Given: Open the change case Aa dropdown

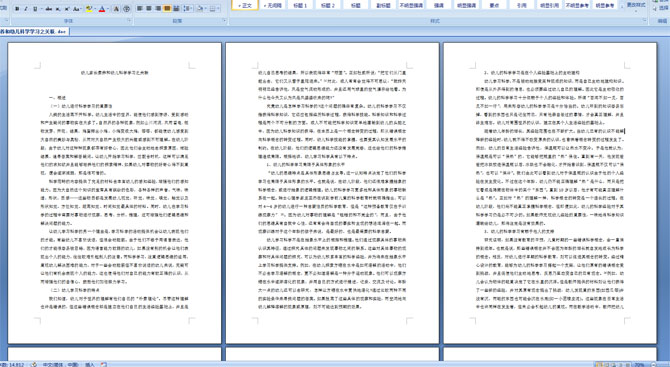Looking at the screenshot, I should tap(77, 9).
